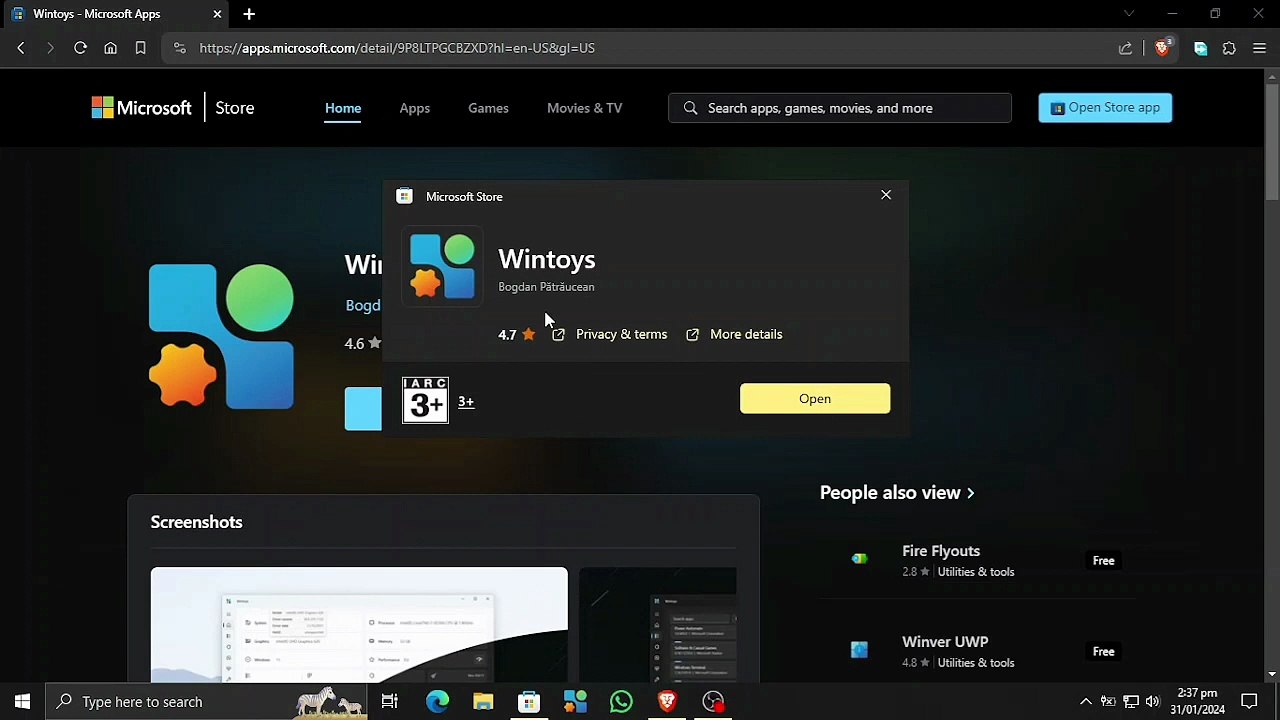This screenshot has width=1280, height=720.
Task: Click the taskbar search box
Action: pos(207,702)
